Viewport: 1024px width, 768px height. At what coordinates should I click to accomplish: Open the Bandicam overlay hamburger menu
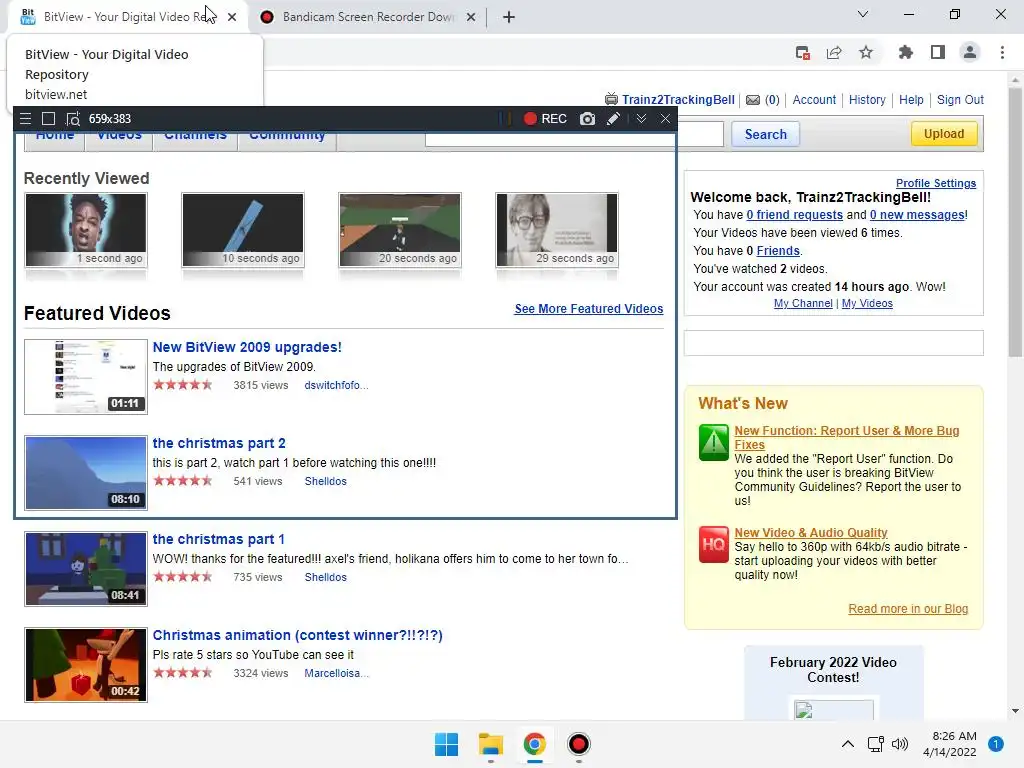click(x=25, y=119)
